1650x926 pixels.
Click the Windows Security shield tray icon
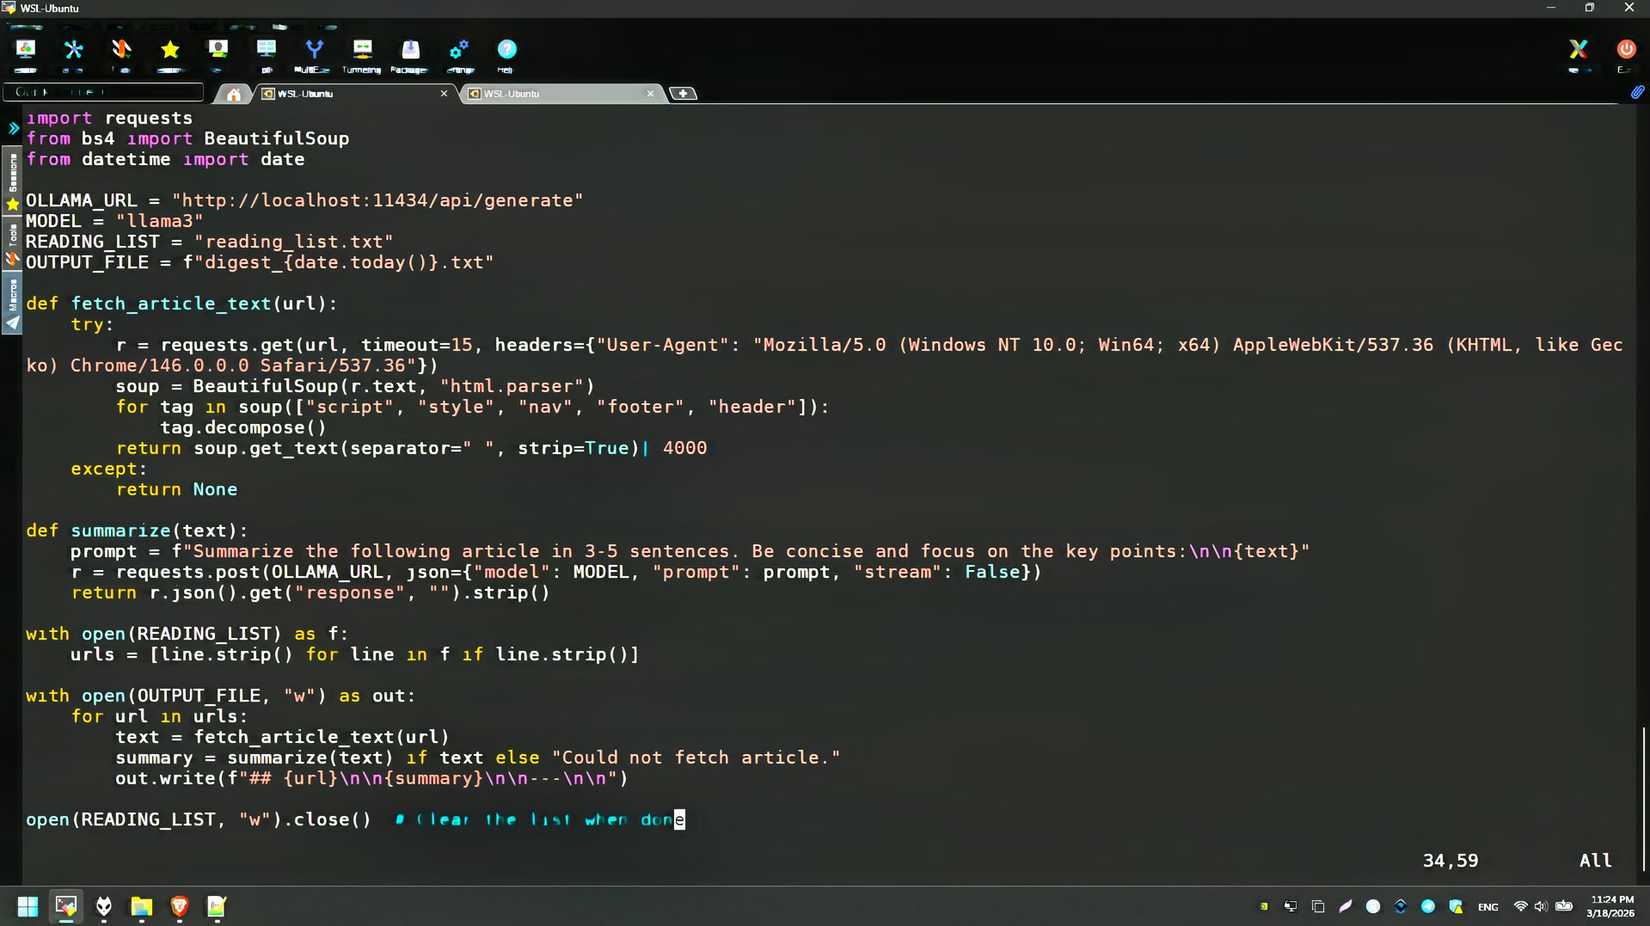click(x=1455, y=907)
